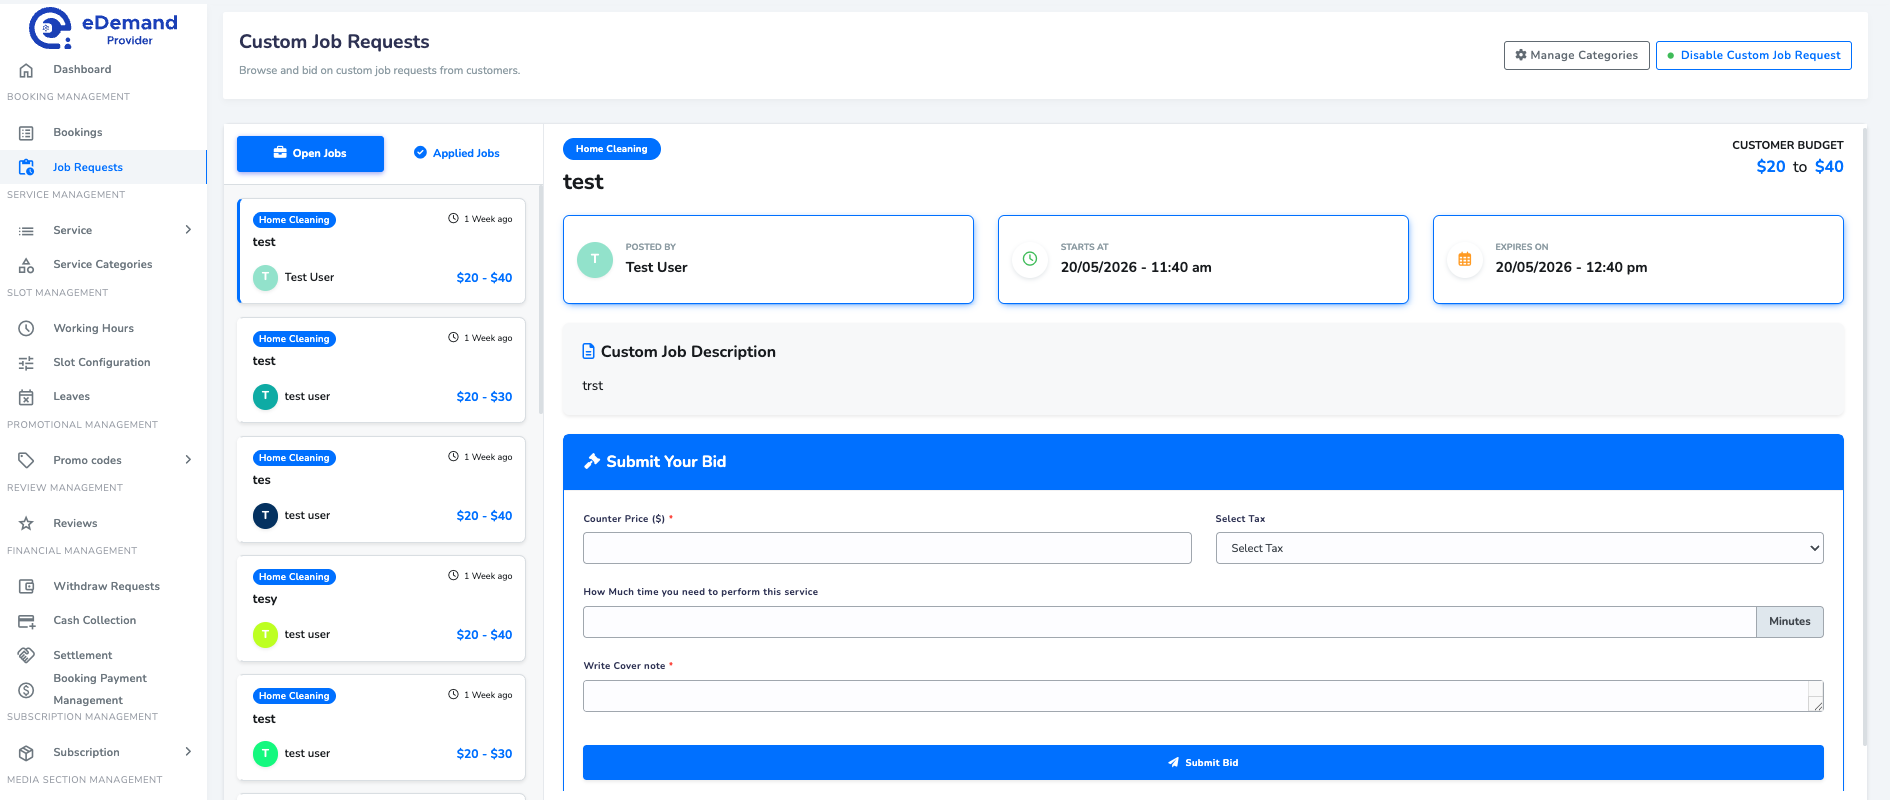1890x800 pixels.
Task: Click the Counter Price input field
Action: [x=887, y=548]
